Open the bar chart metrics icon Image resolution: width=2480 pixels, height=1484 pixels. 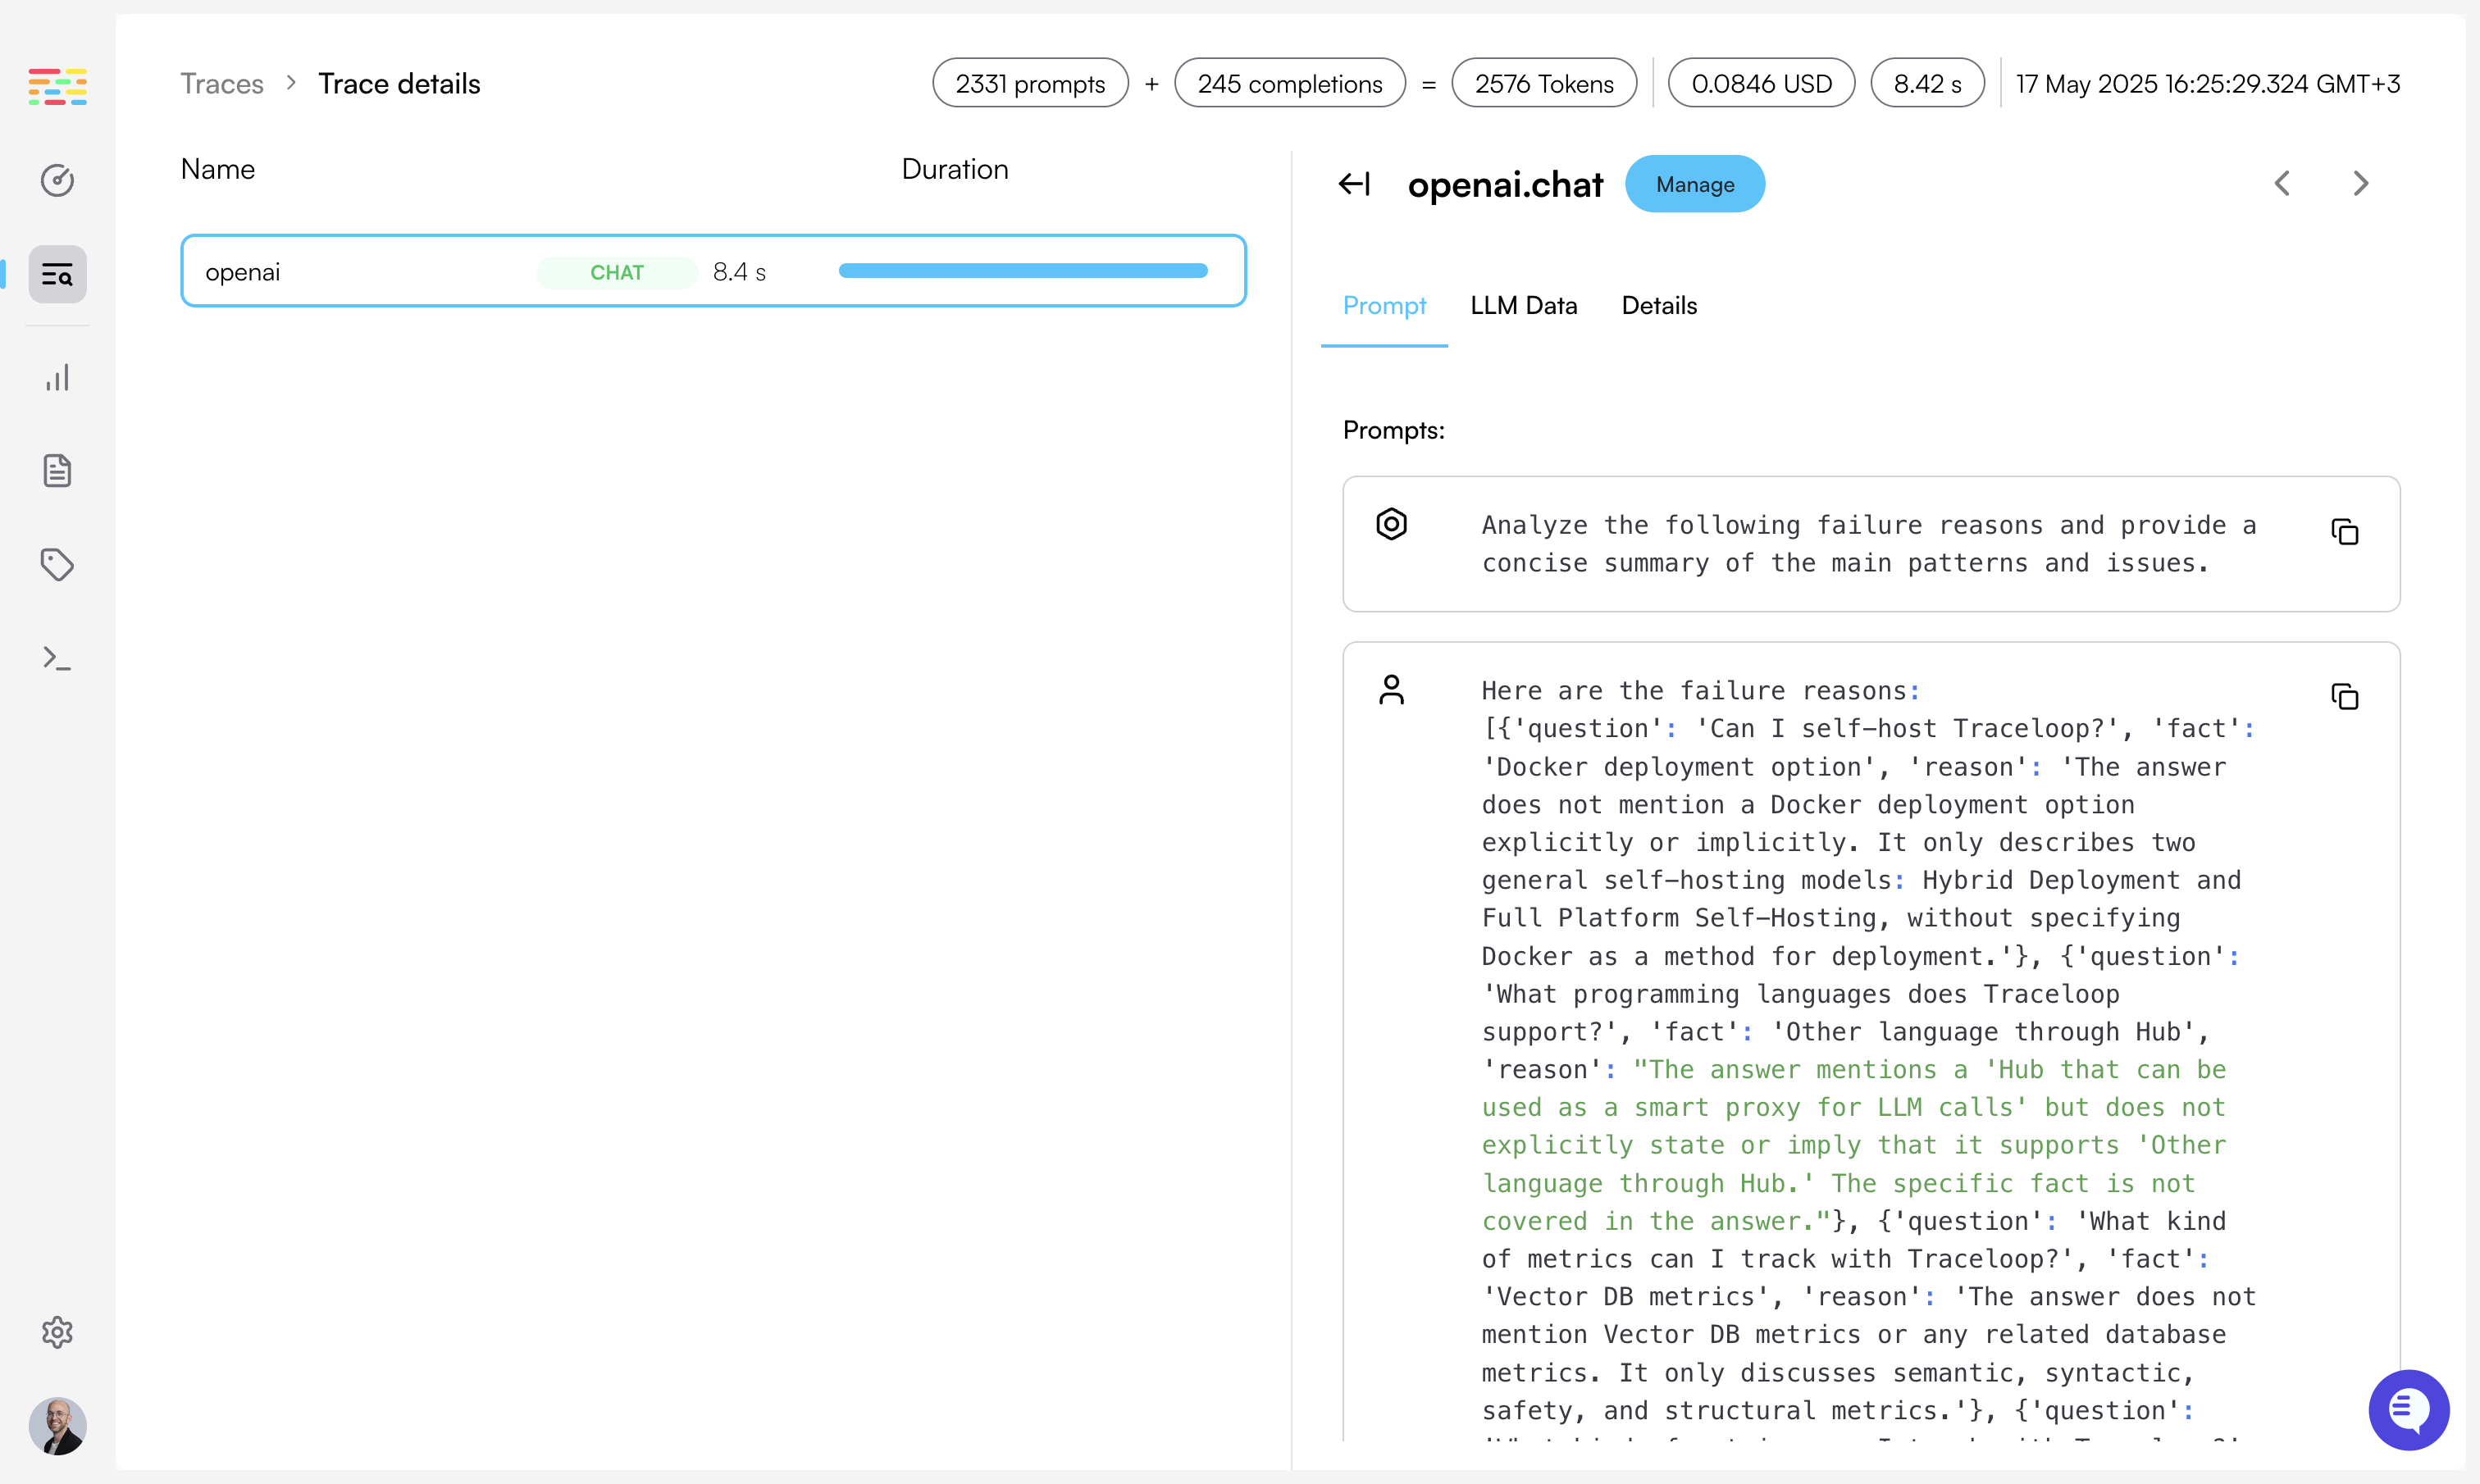click(x=57, y=378)
